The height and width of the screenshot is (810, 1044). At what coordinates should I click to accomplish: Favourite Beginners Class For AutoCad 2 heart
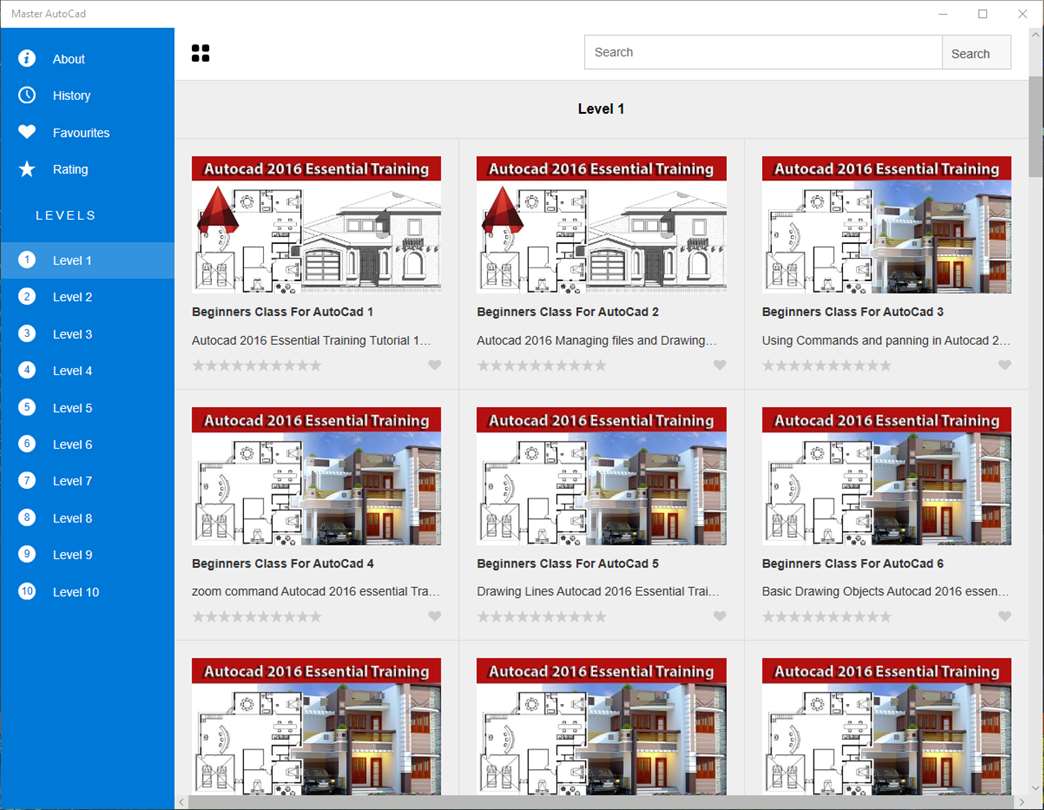720,365
